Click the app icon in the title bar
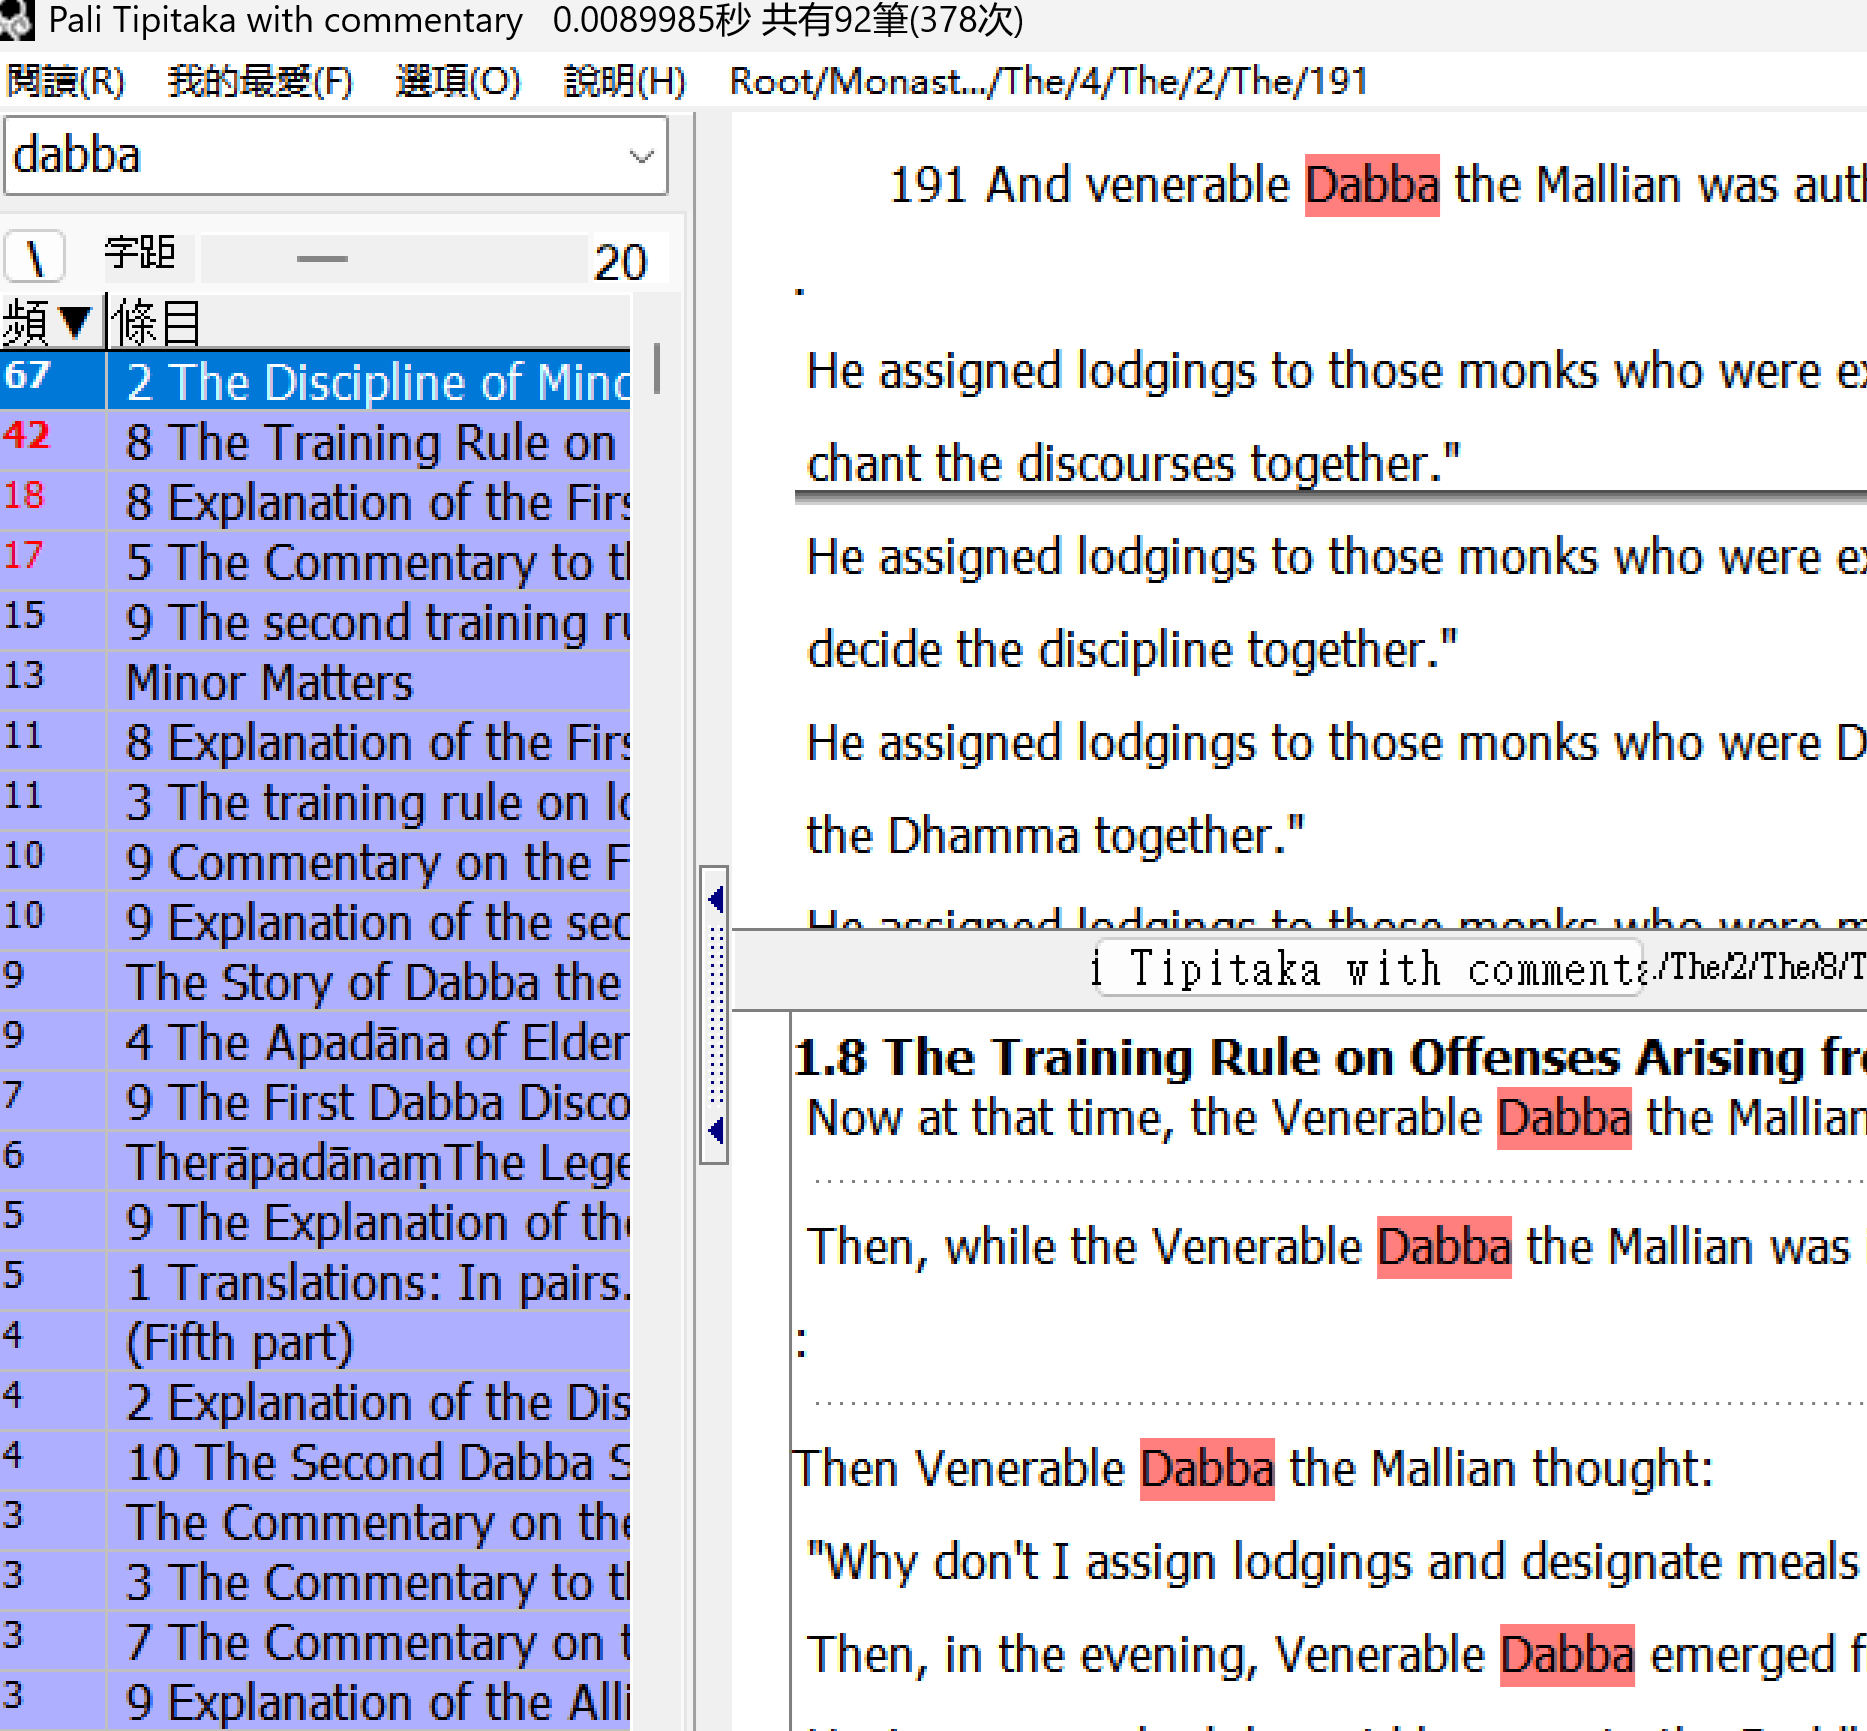The width and height of the screenshot is (1867, 1731). click(16, 20)
